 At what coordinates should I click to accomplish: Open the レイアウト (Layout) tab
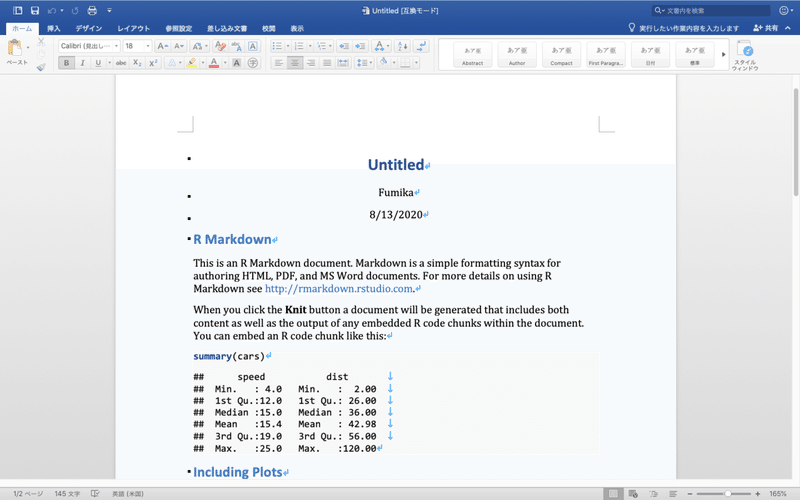(x=134, y=29)
